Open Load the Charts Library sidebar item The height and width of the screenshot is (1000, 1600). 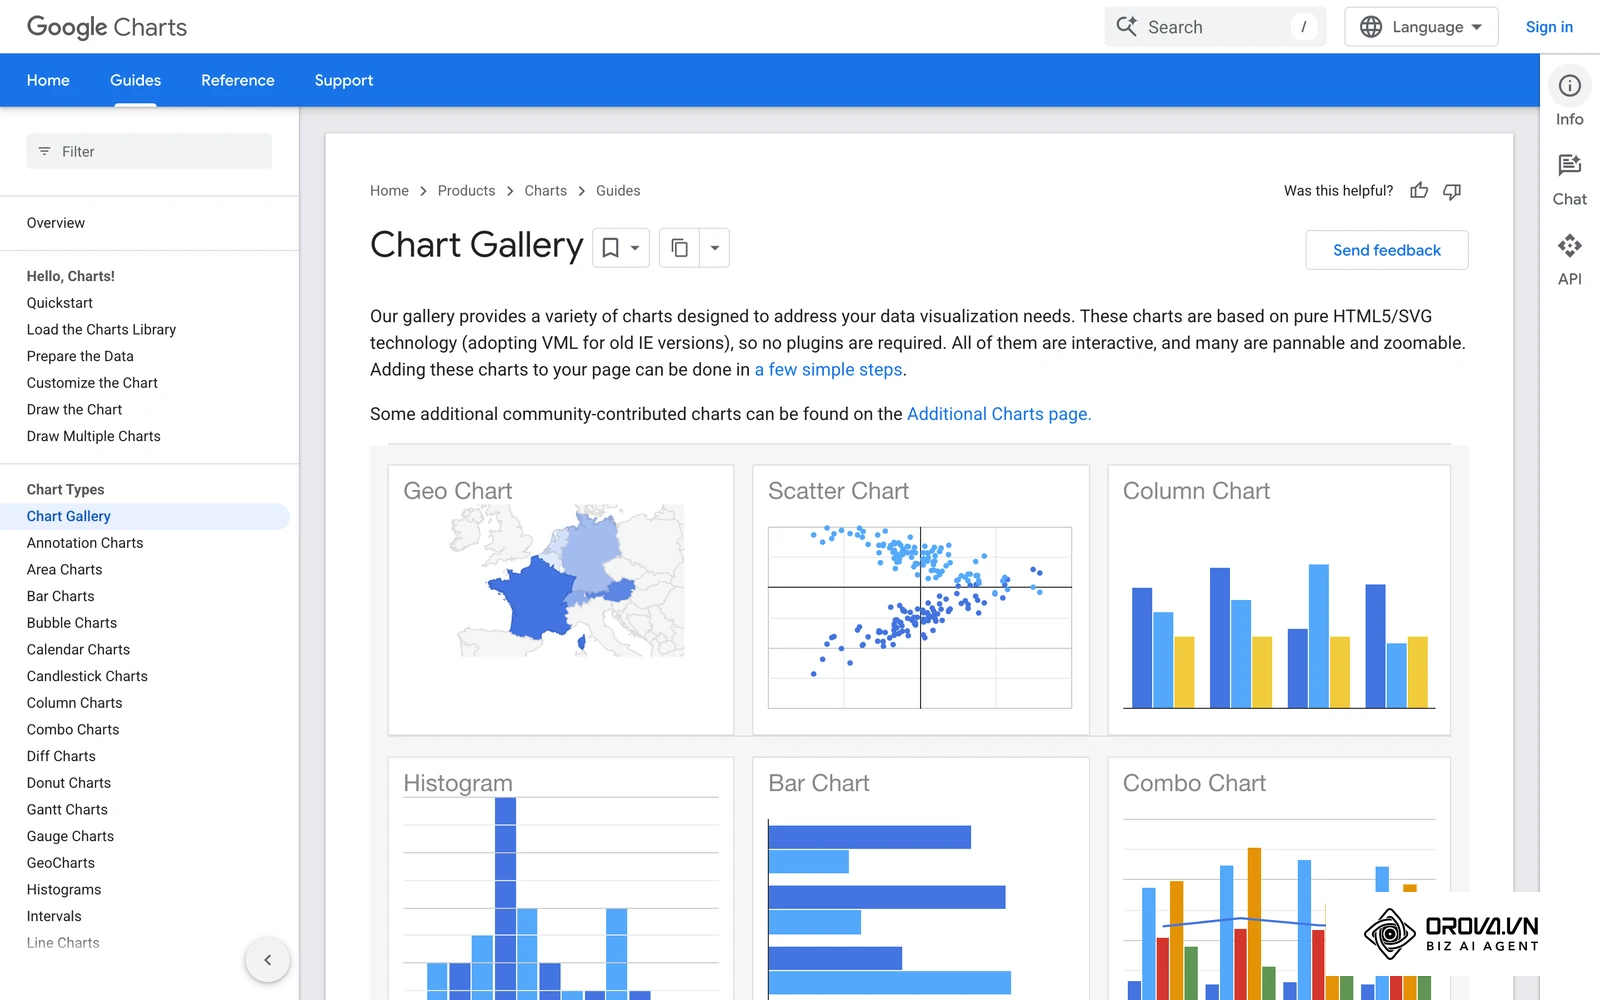pos(101,330)
